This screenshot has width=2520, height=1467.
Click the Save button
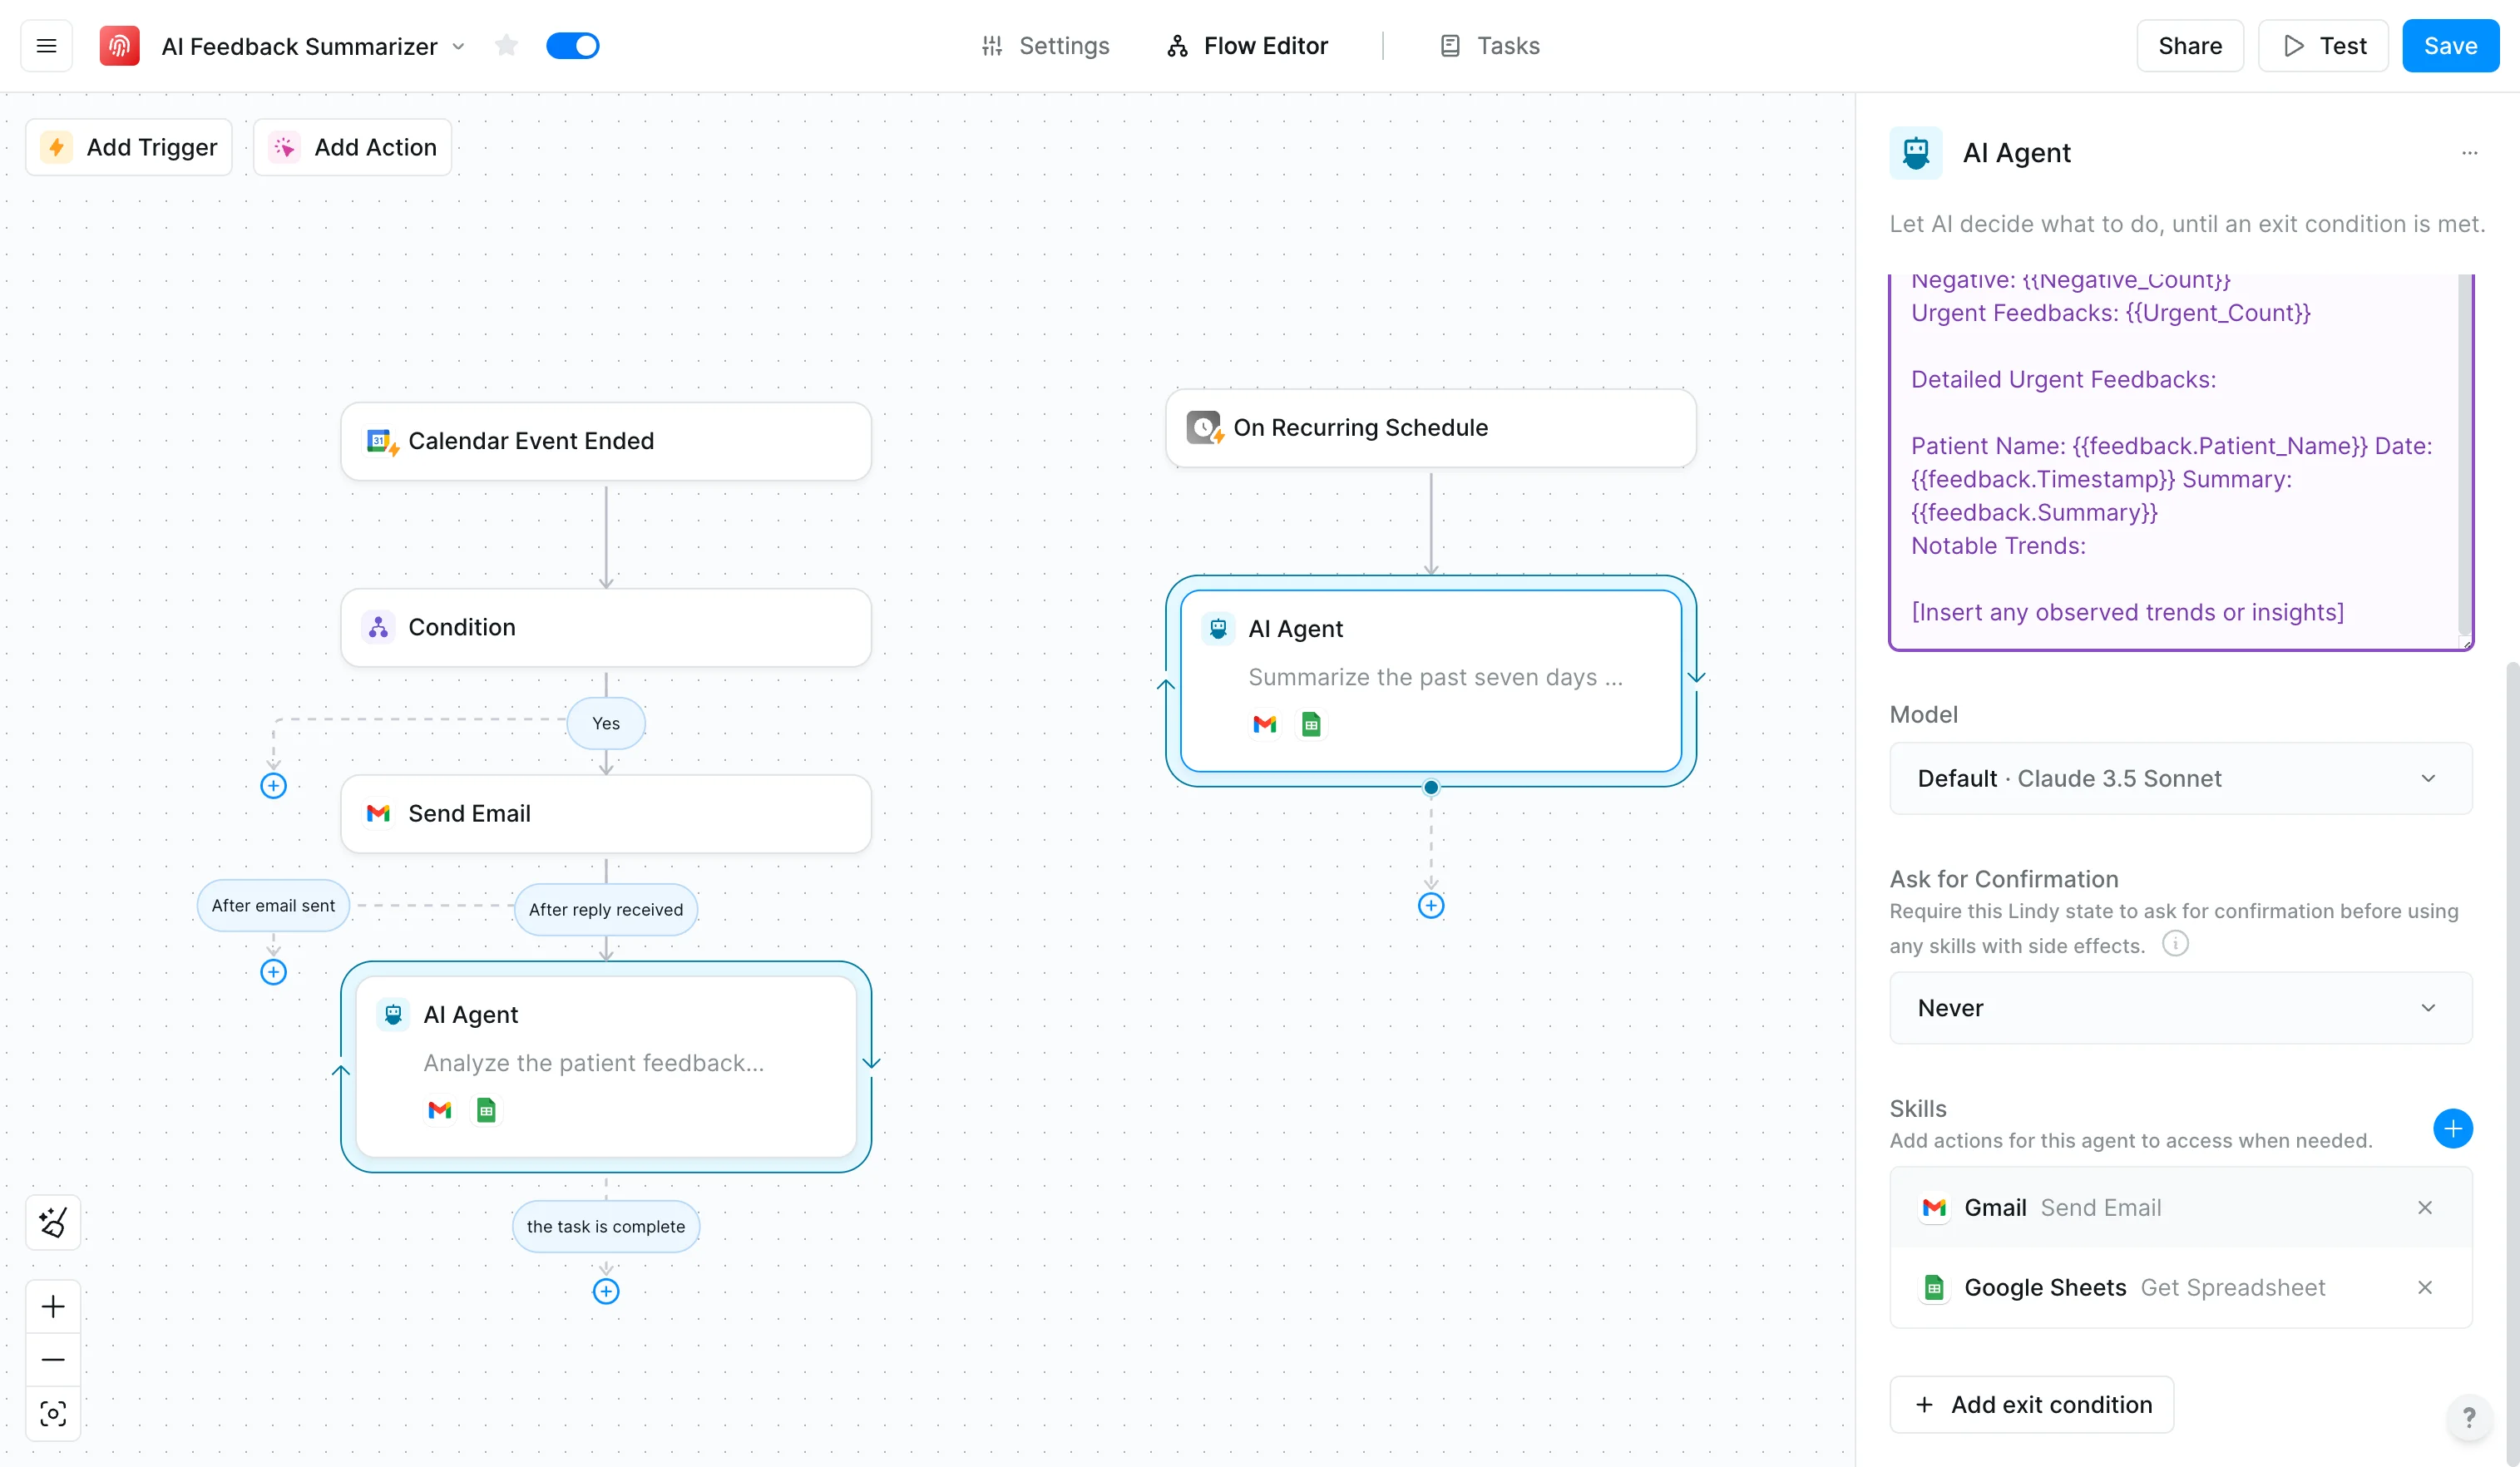tap(2449, 46)
